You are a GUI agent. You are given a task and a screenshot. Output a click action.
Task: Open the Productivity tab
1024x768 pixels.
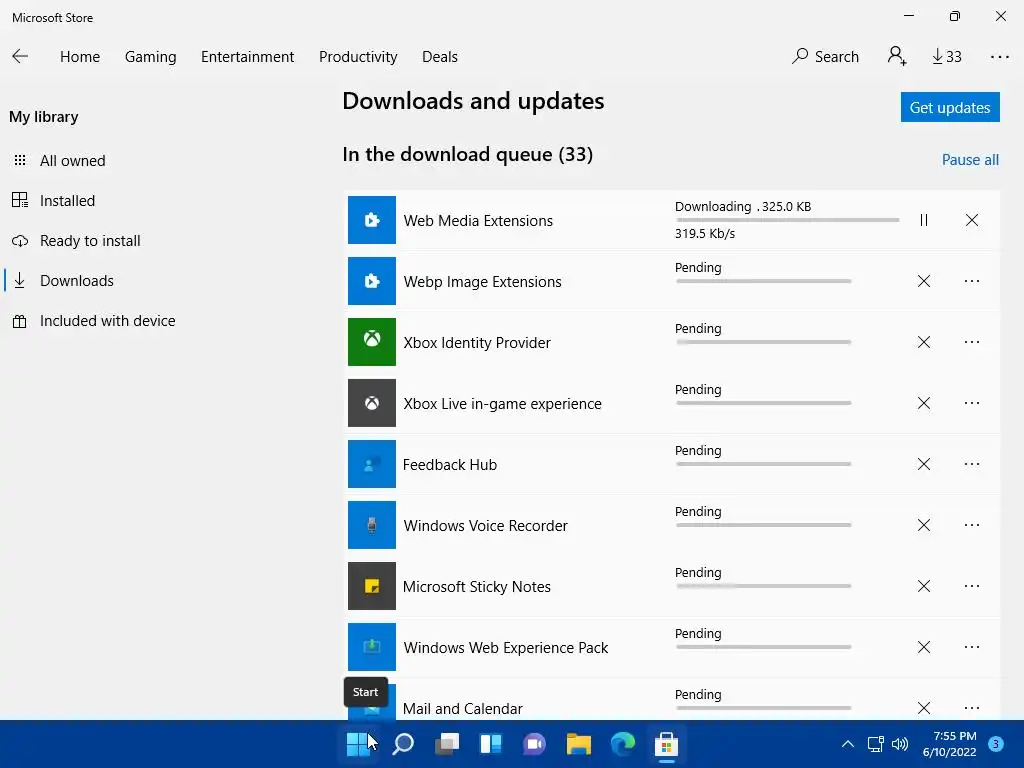(x=358, y=57)
